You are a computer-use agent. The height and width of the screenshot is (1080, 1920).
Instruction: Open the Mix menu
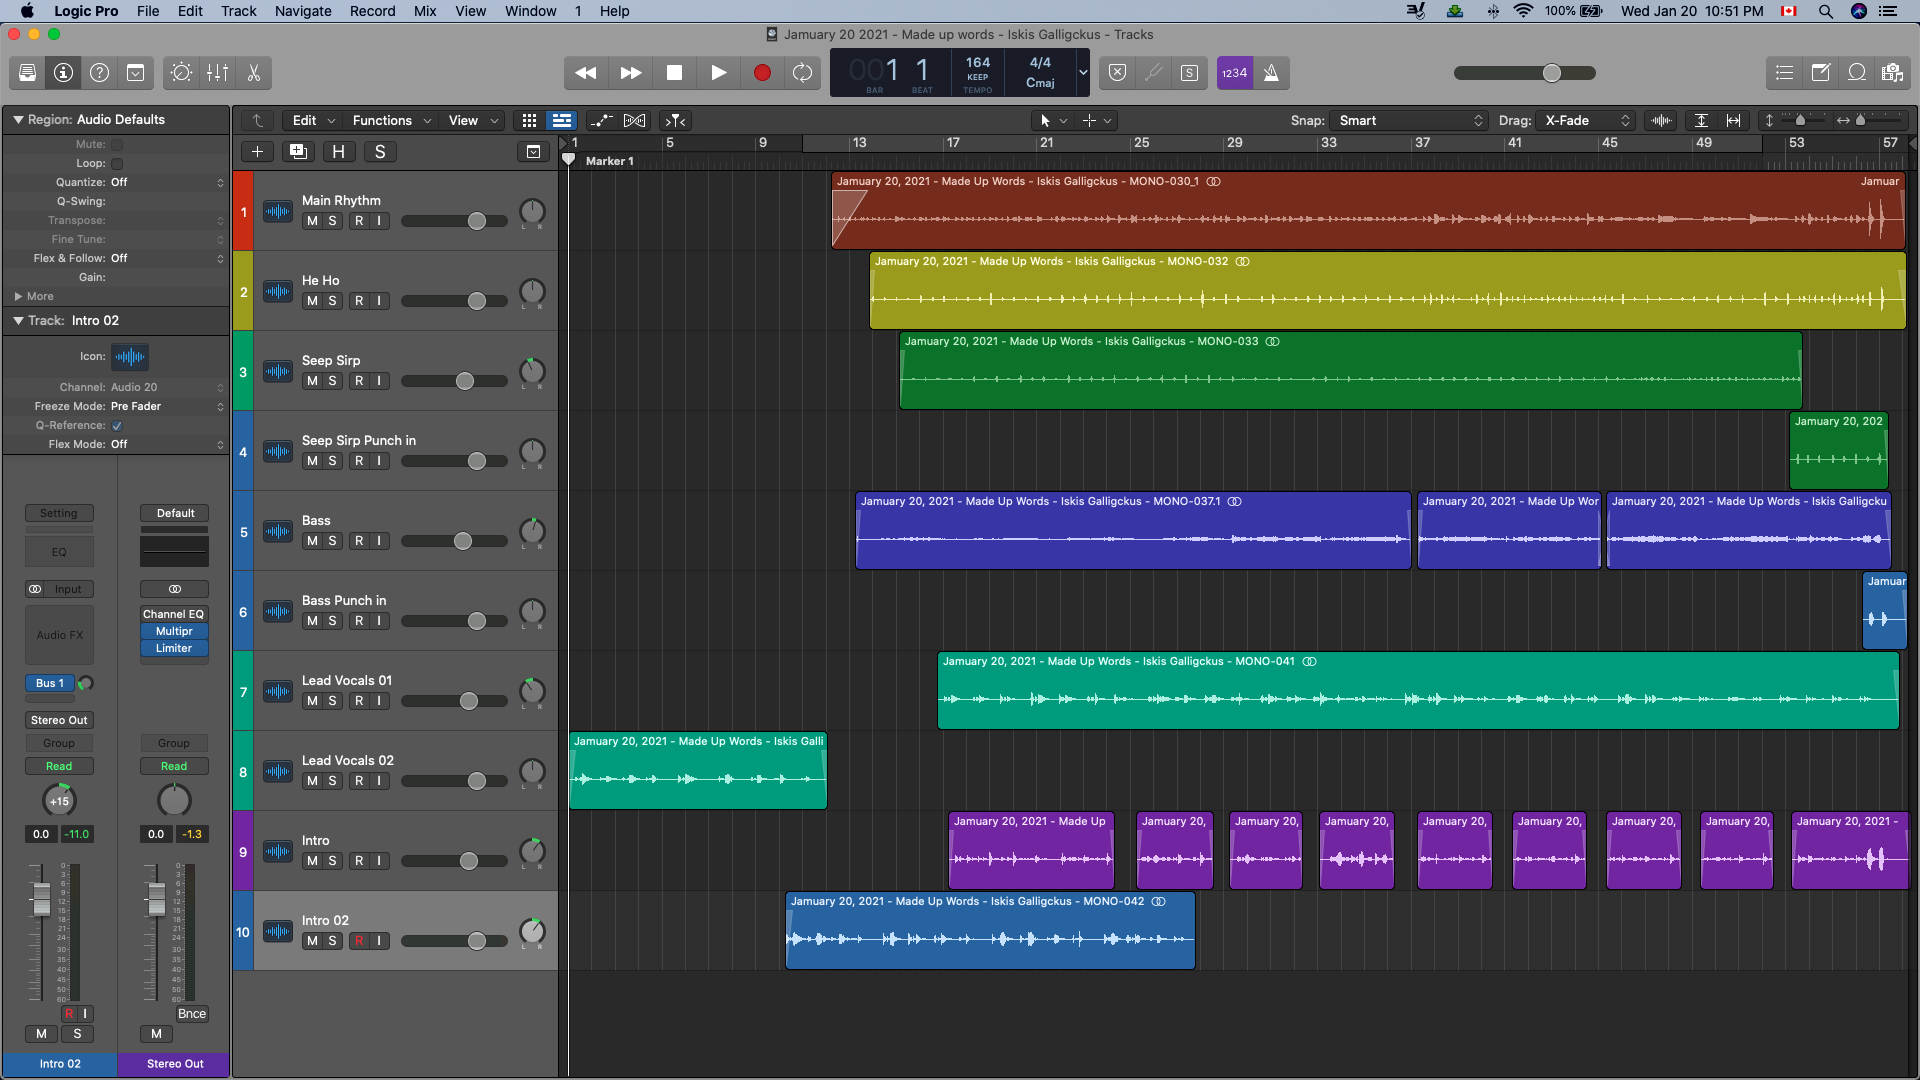pos(425,11)
